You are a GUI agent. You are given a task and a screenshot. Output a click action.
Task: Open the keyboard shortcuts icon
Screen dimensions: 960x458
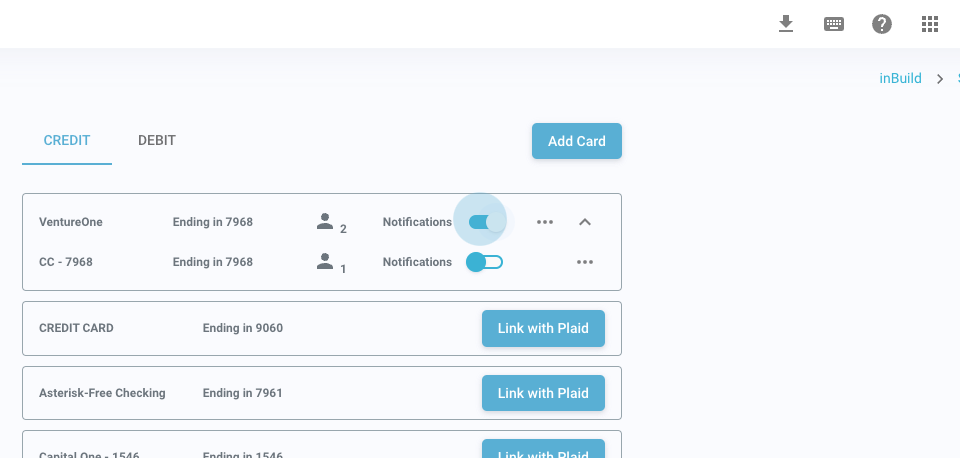tap(834, 24)
